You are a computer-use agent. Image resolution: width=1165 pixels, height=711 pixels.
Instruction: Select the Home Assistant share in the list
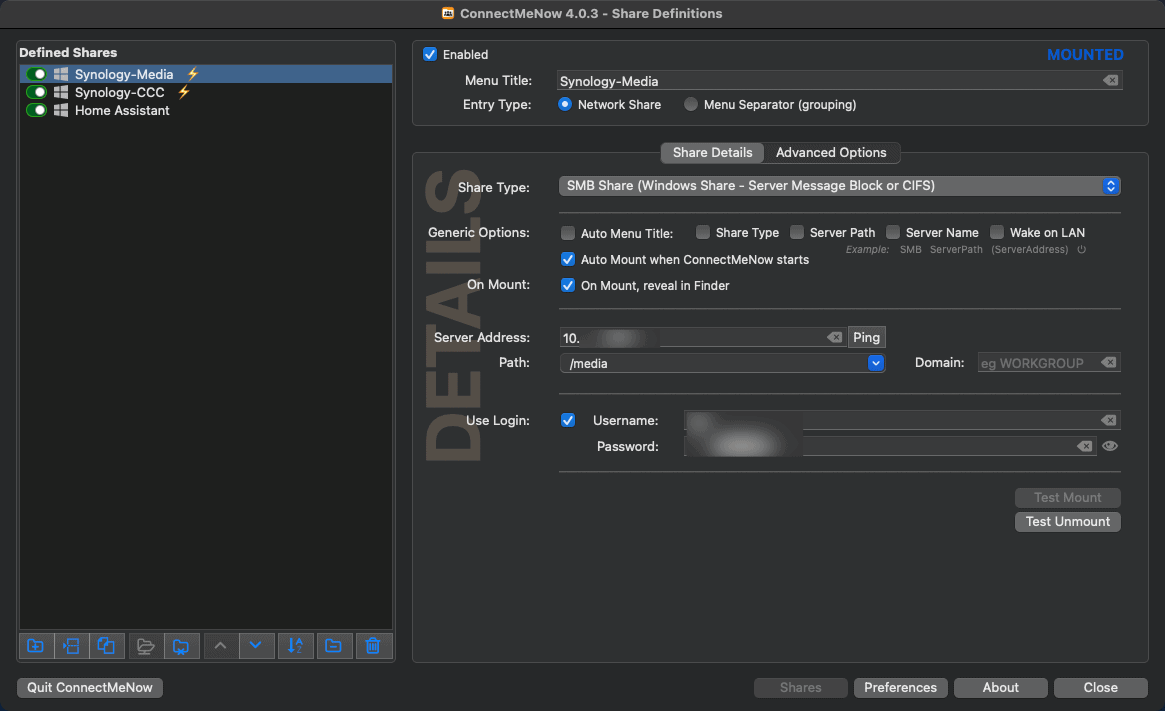(206, 110)
